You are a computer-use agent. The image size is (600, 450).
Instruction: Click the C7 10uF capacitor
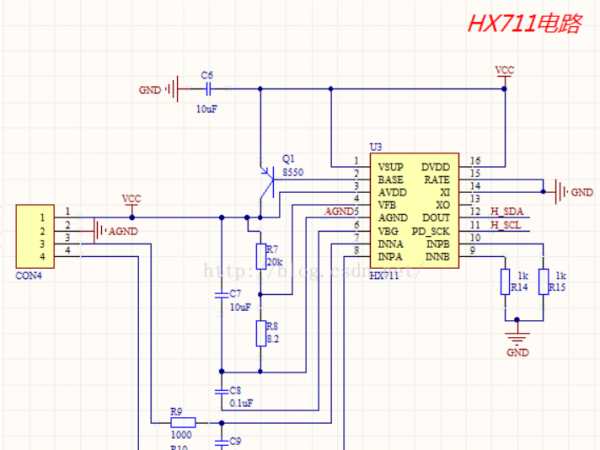point(220,296)
